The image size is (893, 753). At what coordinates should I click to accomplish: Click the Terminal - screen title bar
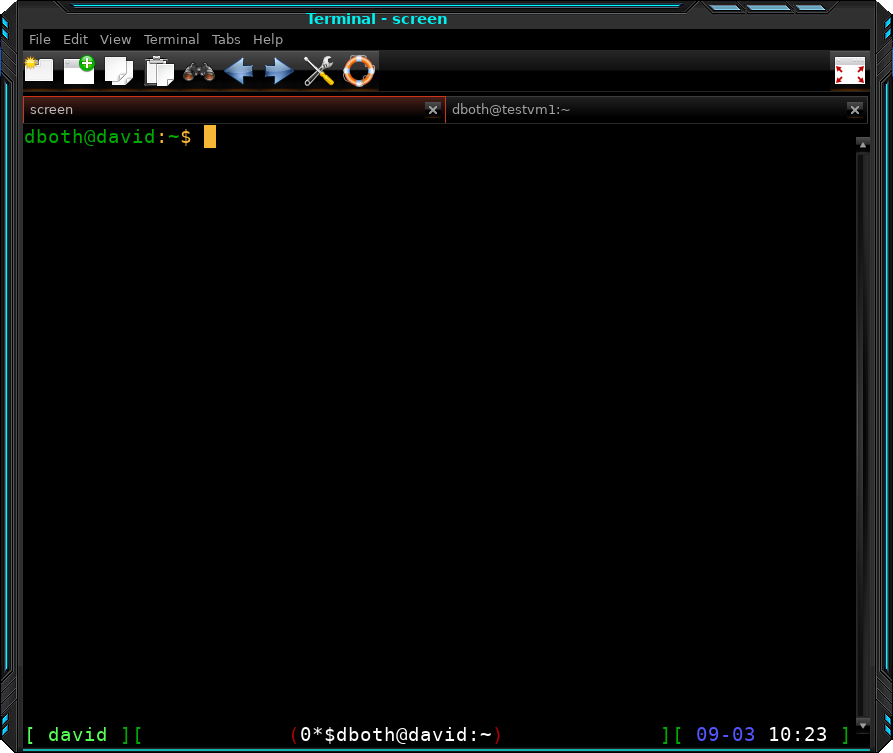tap(377, 19)
